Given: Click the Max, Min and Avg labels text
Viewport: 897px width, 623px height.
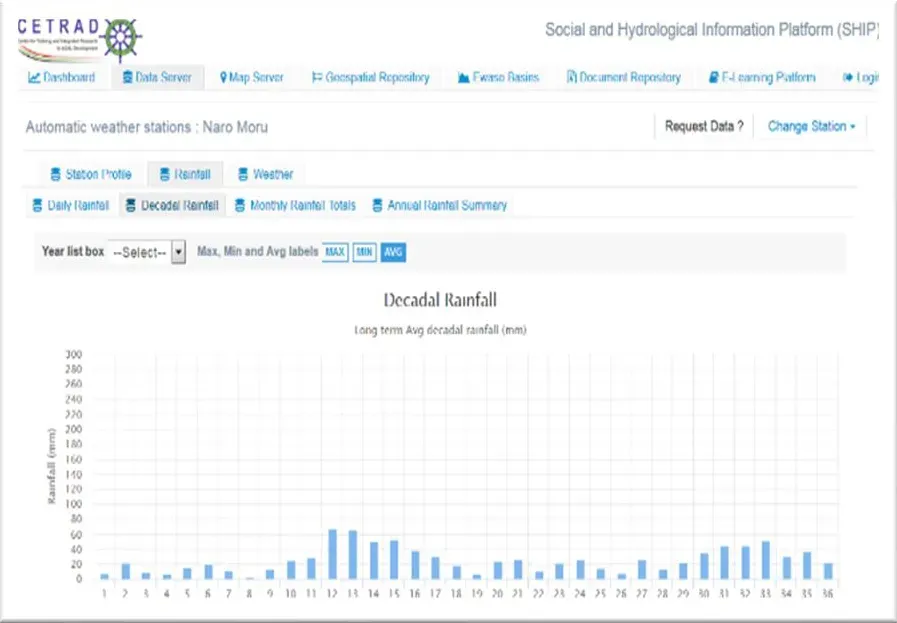Looking at the screenshot, I should [x=257, y=252].
